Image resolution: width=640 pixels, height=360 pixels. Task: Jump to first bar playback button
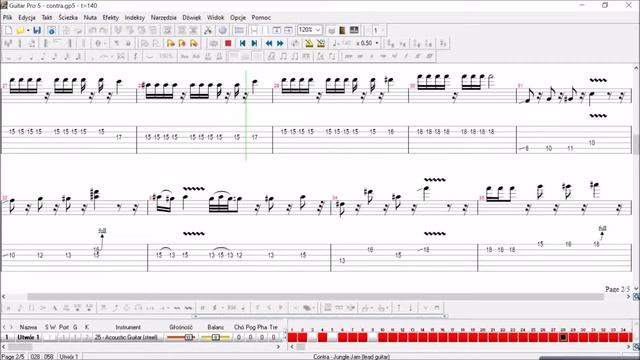[x=242, y=43]
